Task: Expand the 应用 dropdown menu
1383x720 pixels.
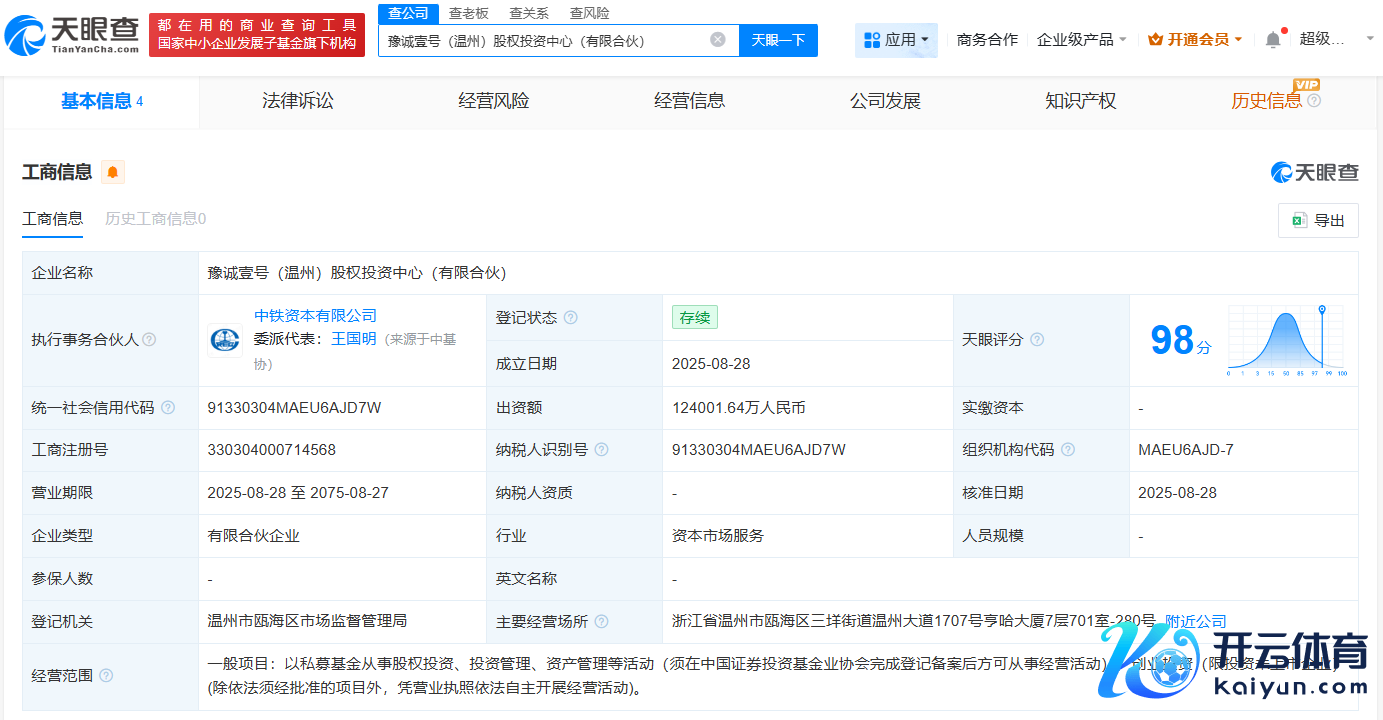Action: (x=896, y=40)
